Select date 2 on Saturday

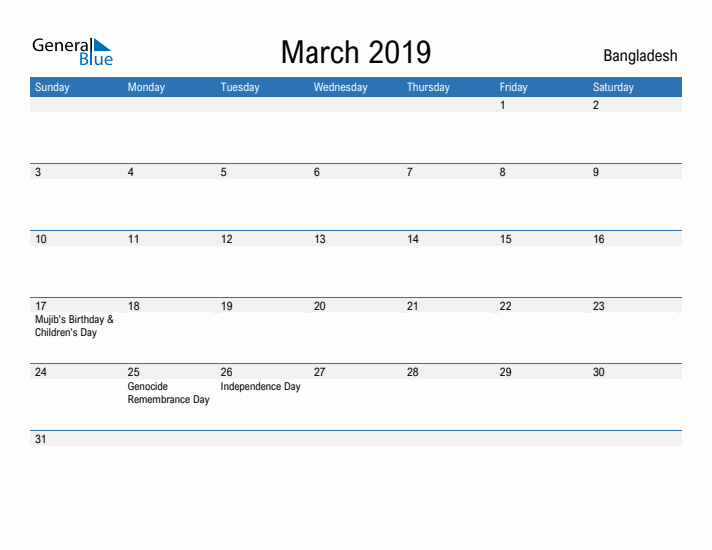(x=596, y=105)
